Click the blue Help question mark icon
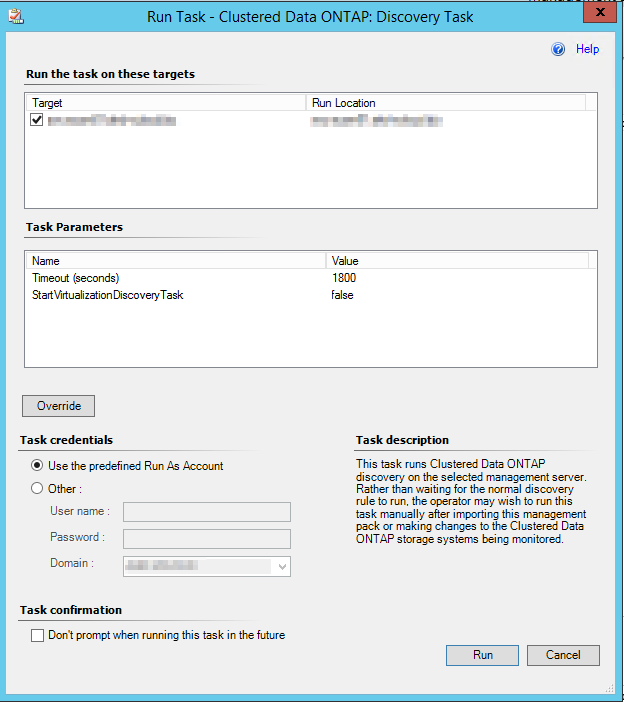 pyautogui.click(x=558, y=49)
